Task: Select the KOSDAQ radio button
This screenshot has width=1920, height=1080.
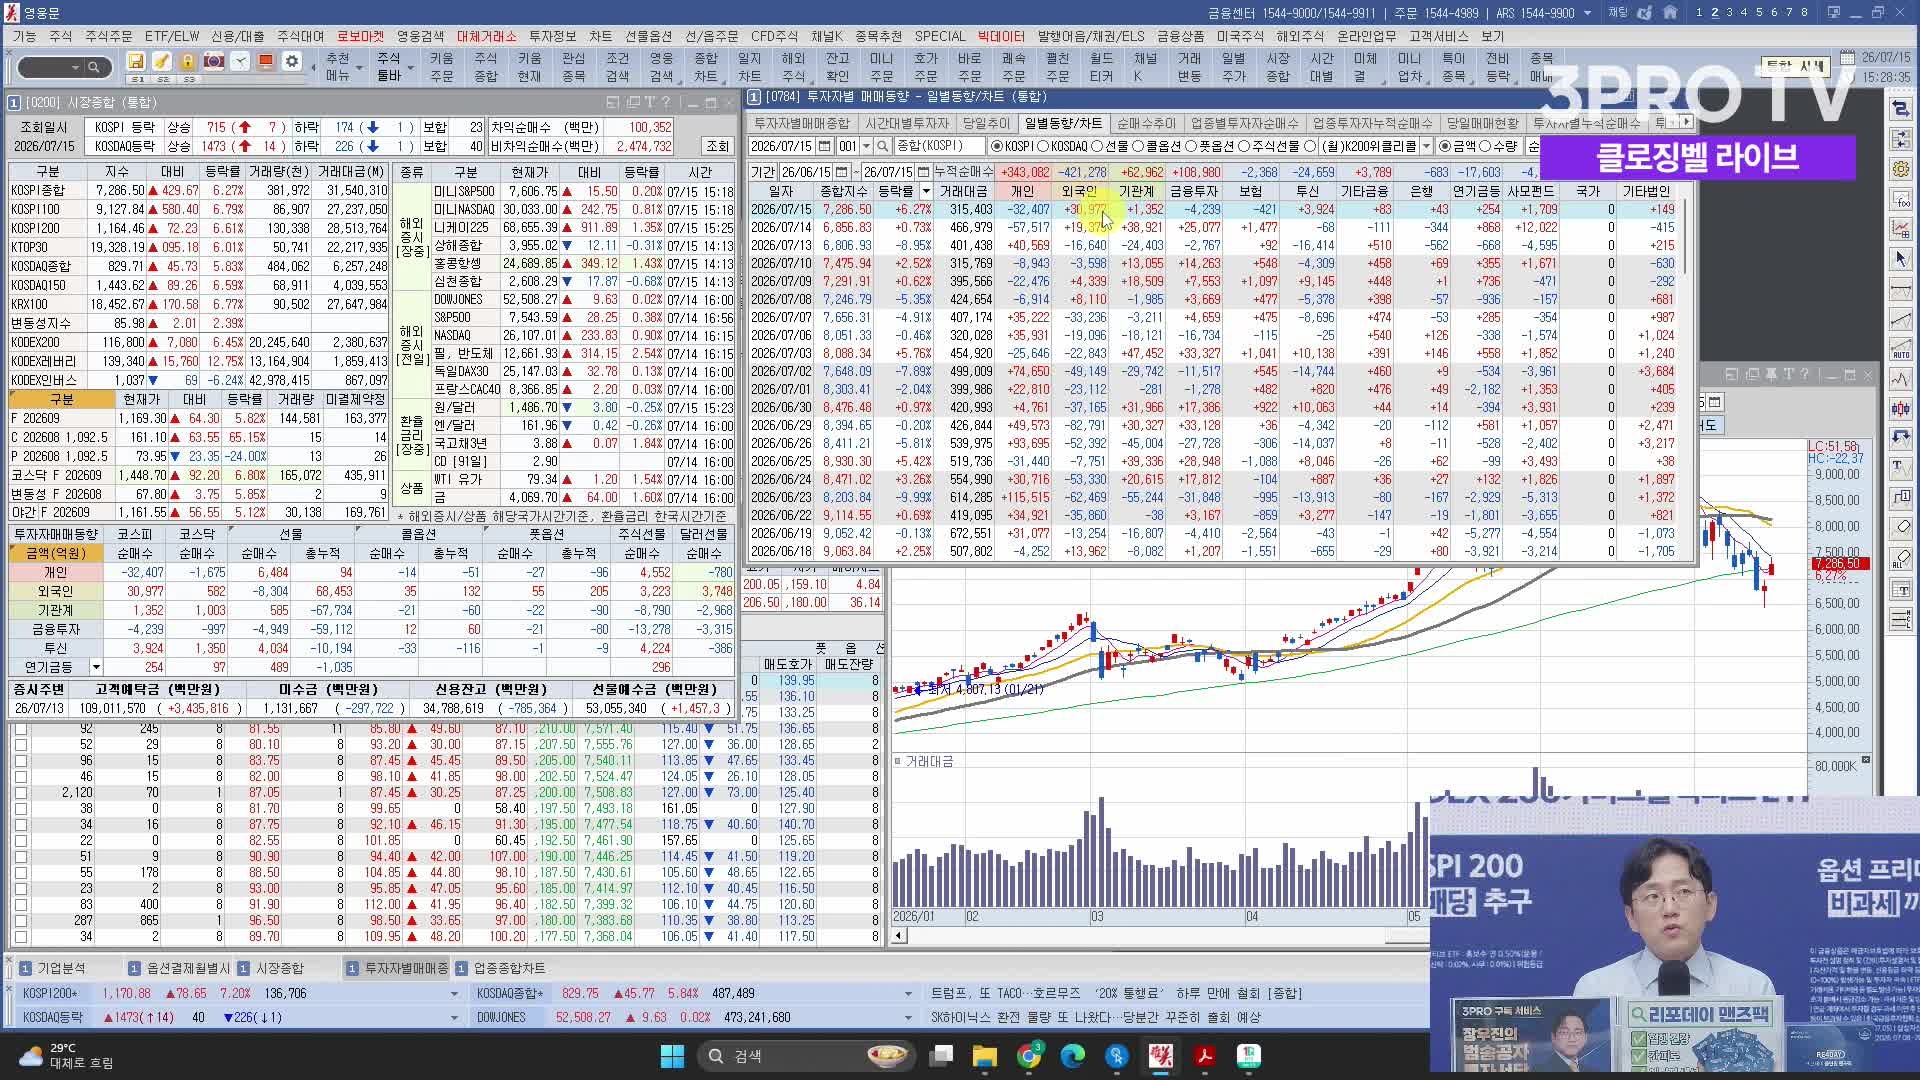Action: (x=1044, y=146)
